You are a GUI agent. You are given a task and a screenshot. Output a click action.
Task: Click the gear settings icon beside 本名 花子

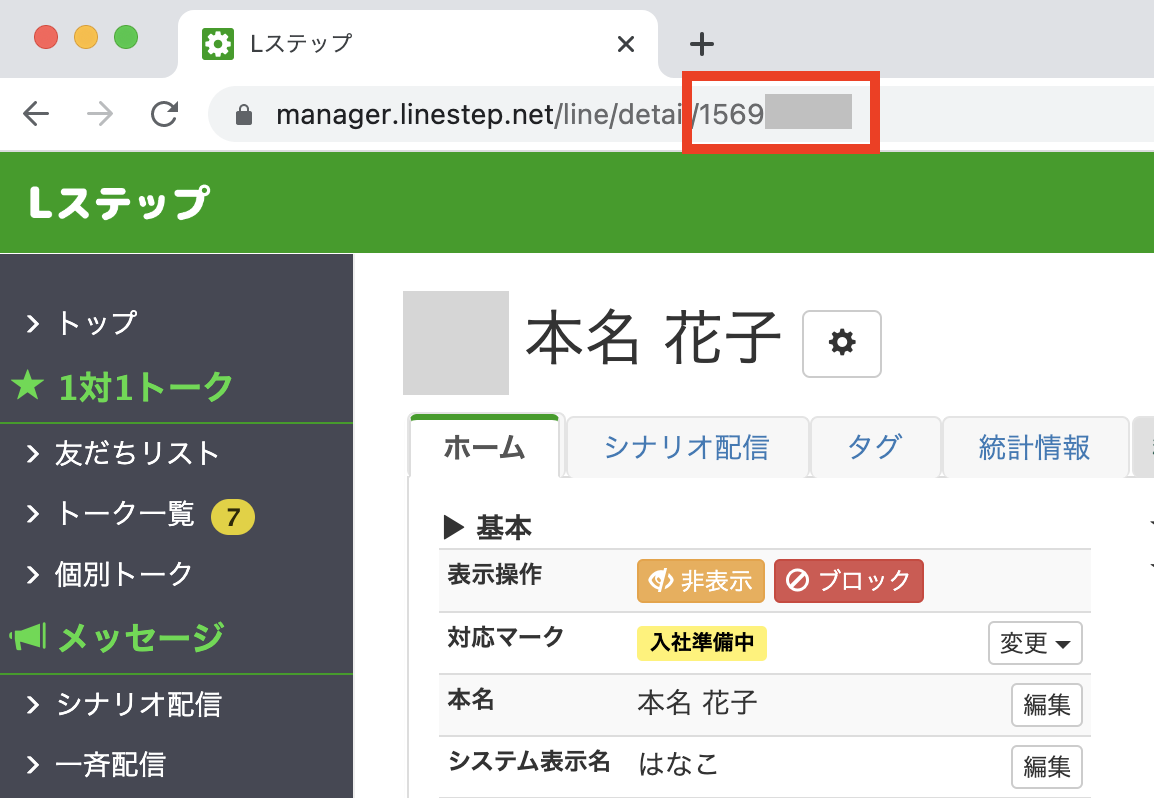coord(842,343)
